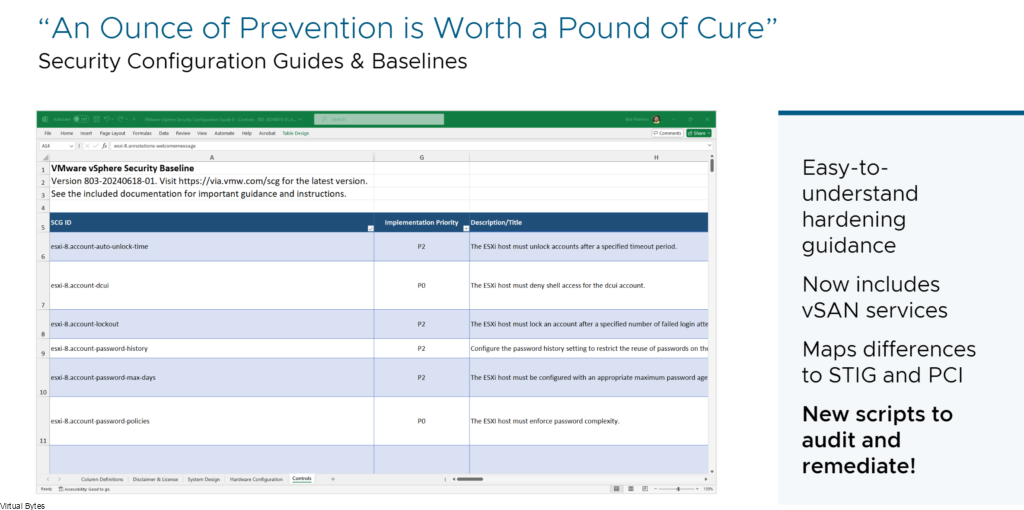The width and height of the screenshot is (1024, 510).
Task: Select column H header
Action: [x=588, y=157]
